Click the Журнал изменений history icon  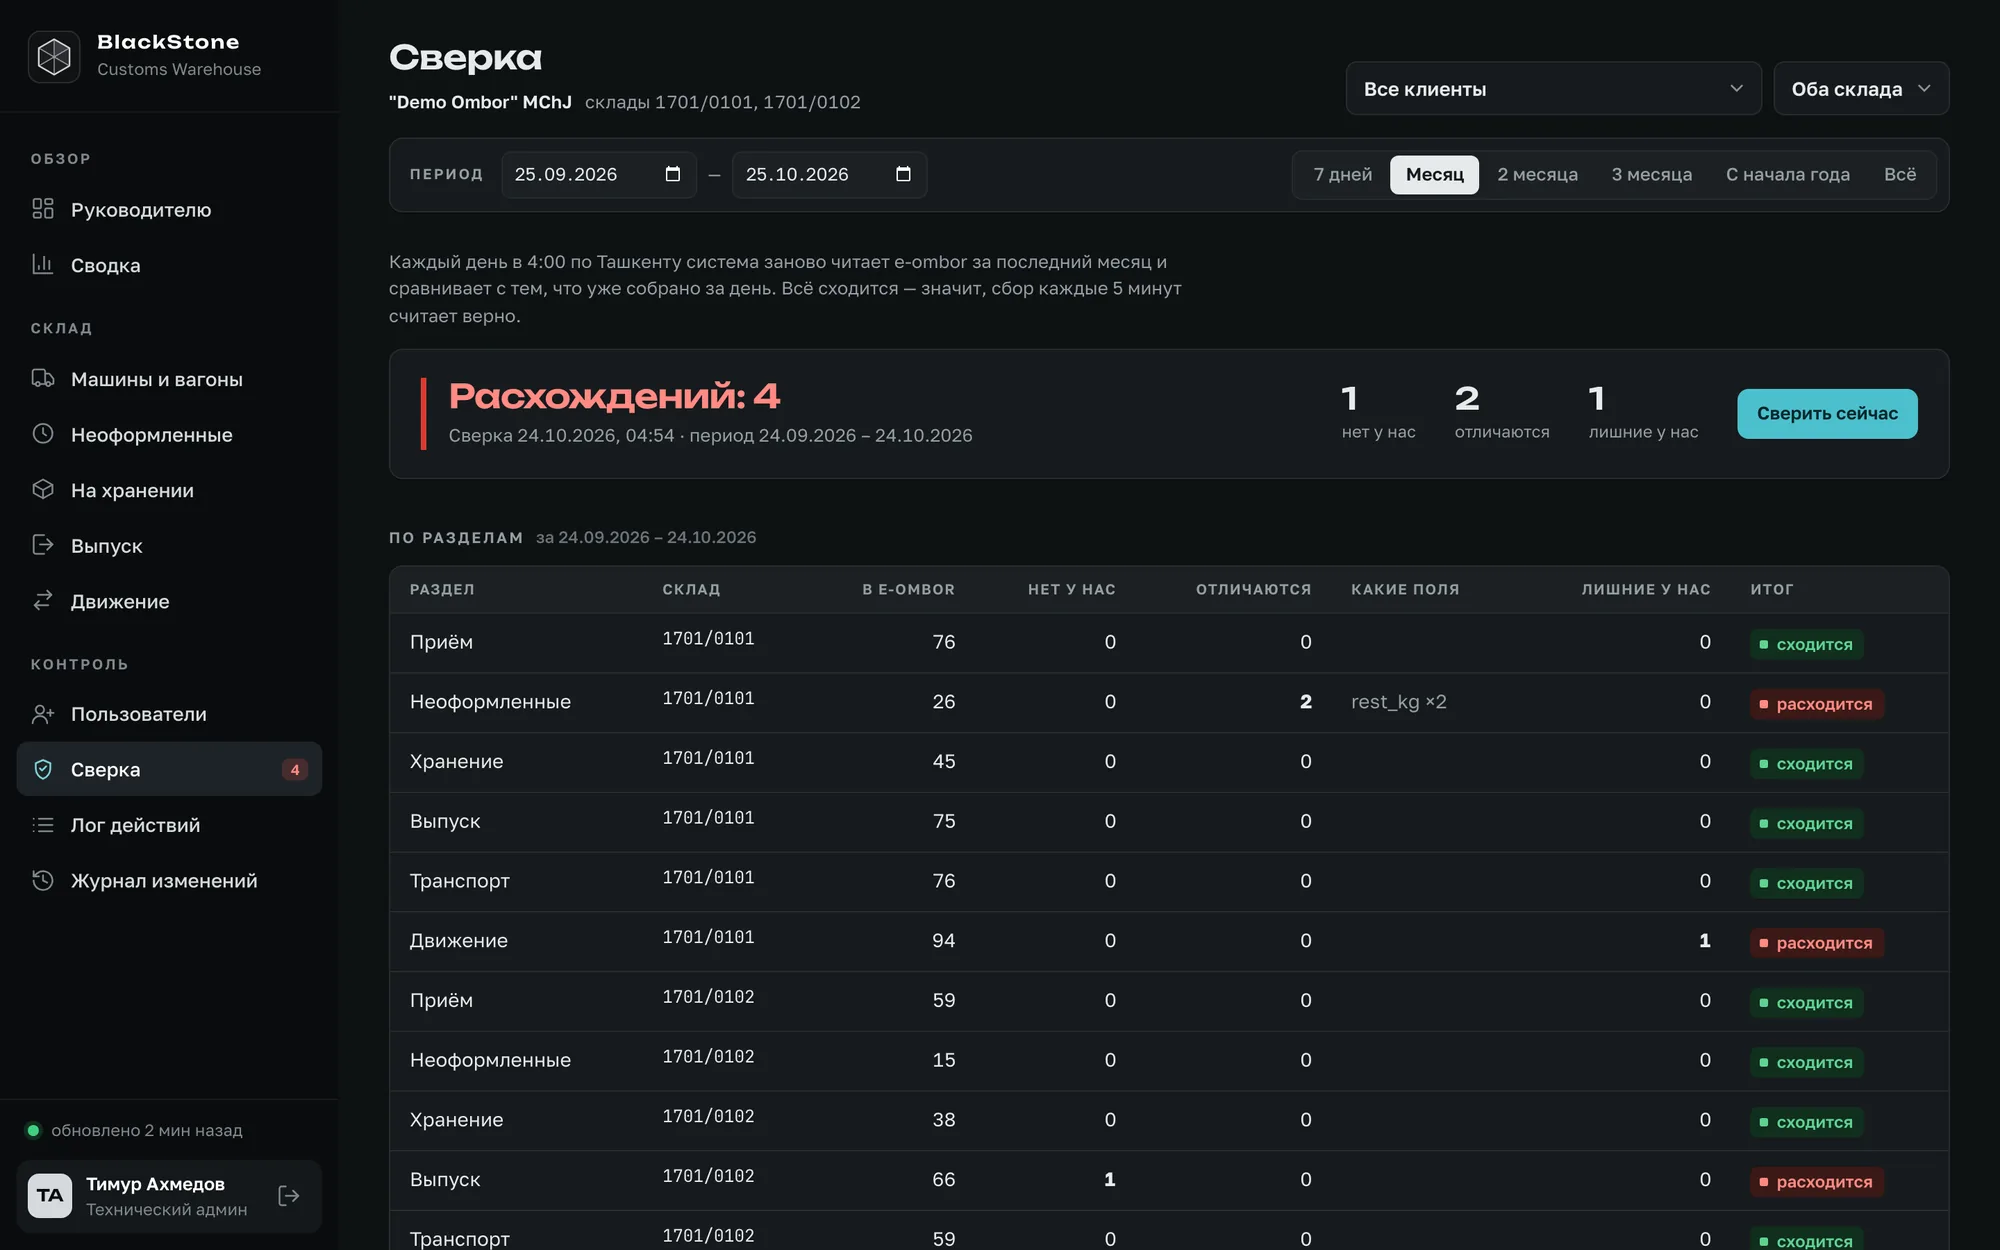pos(43,880)
